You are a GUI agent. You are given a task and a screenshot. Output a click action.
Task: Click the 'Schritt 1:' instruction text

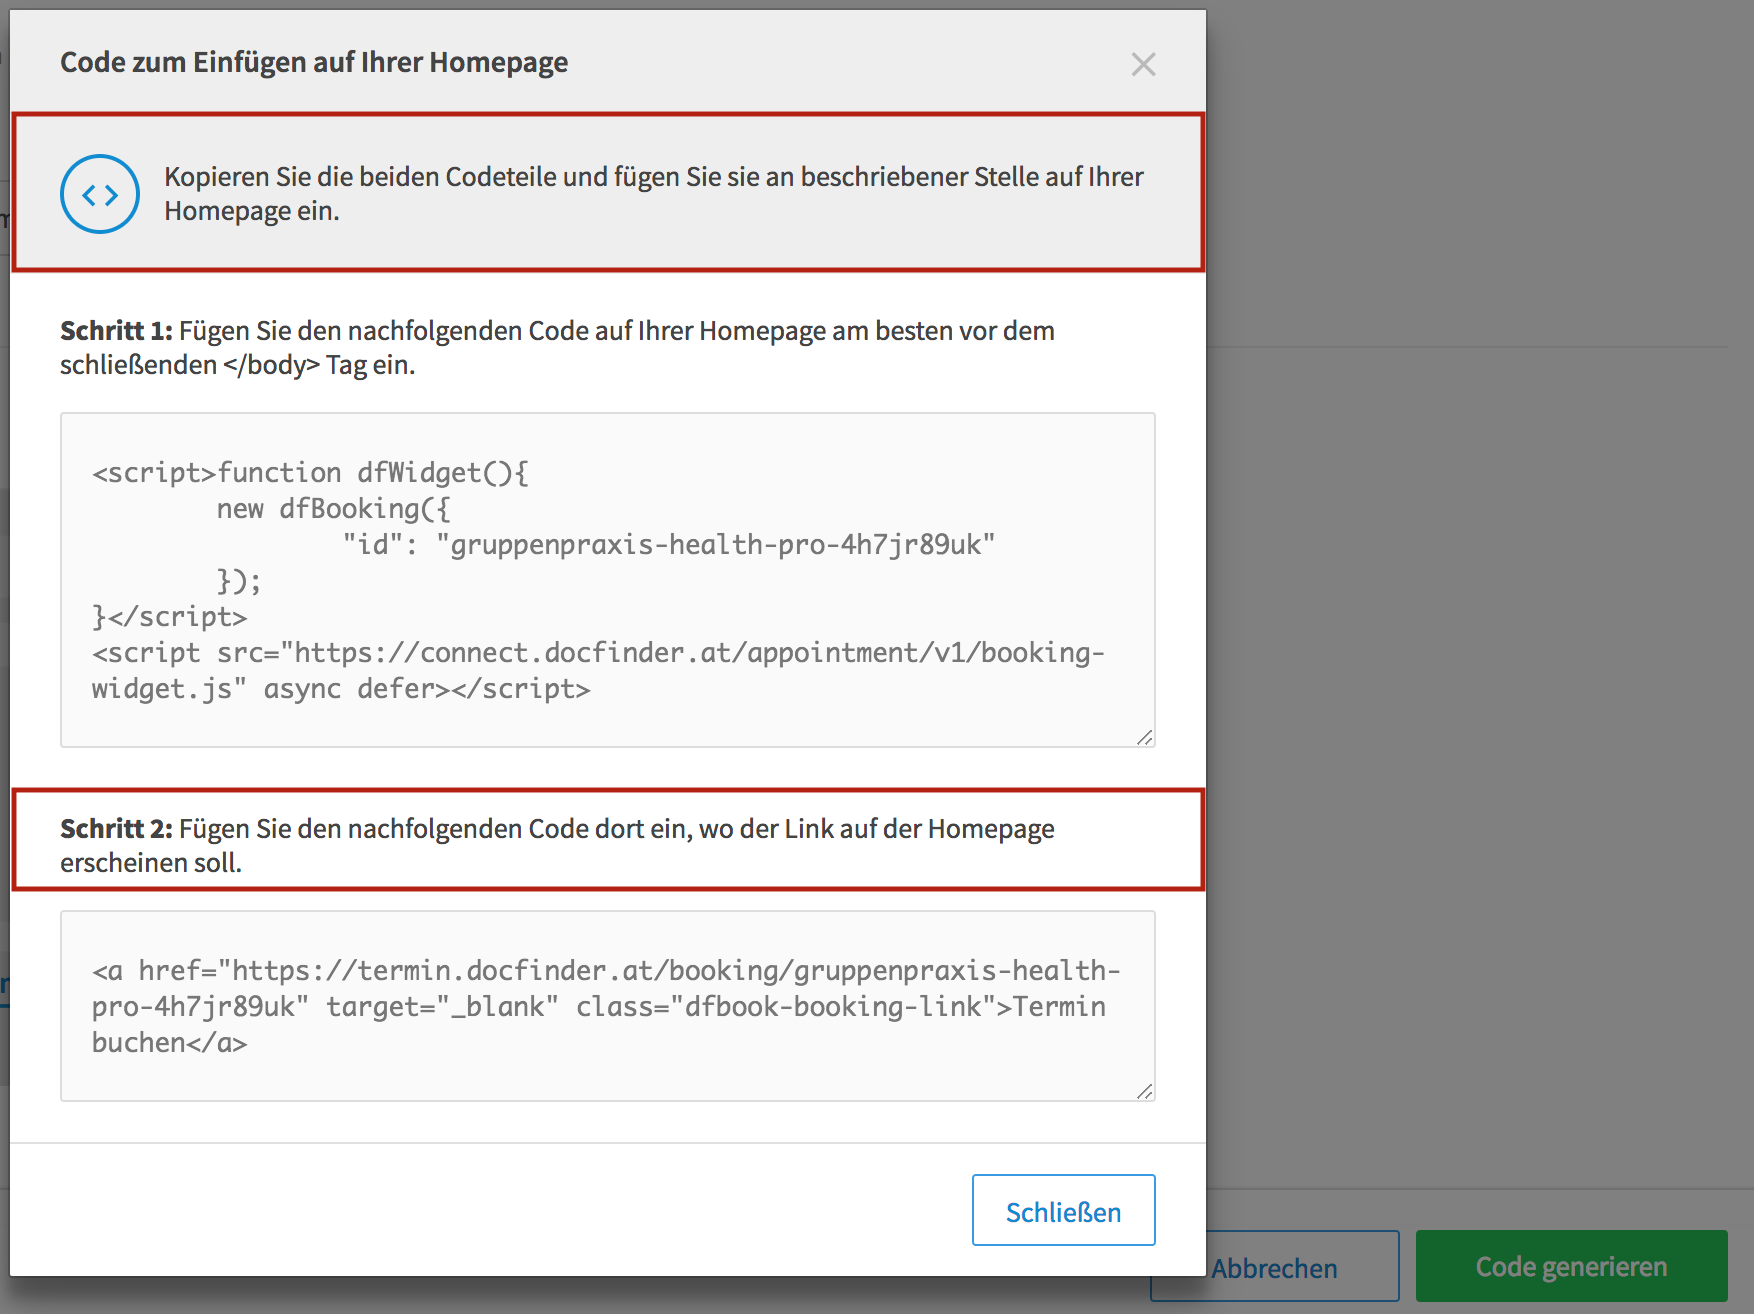click(x=557, y=347)
